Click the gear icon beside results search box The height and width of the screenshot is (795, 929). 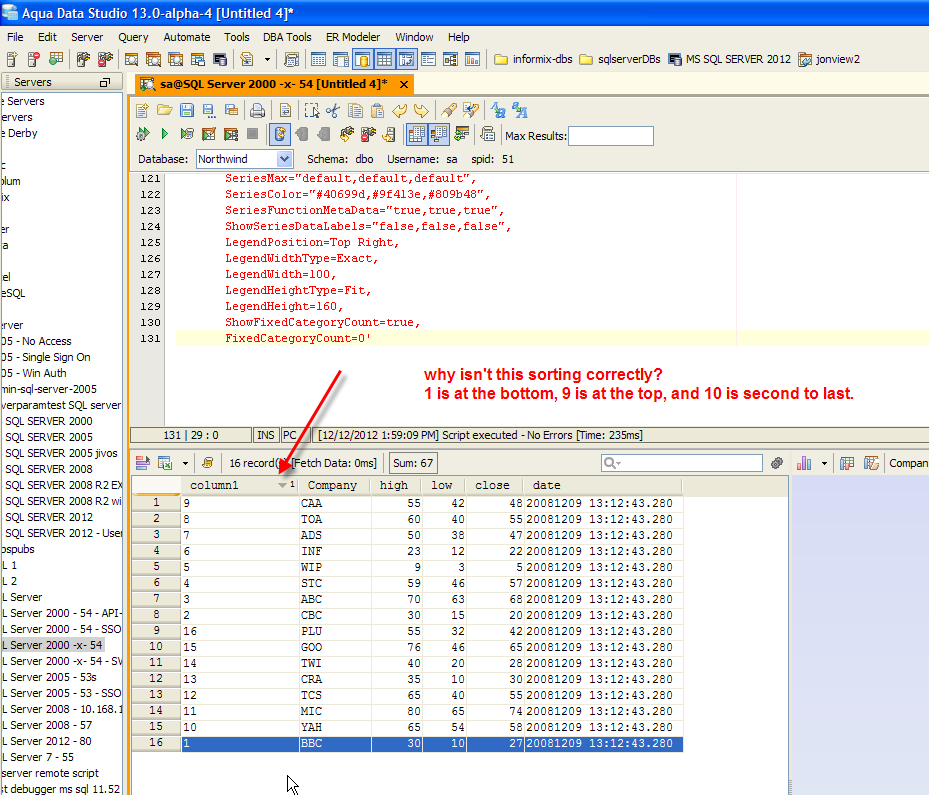[x=777, y=463]
